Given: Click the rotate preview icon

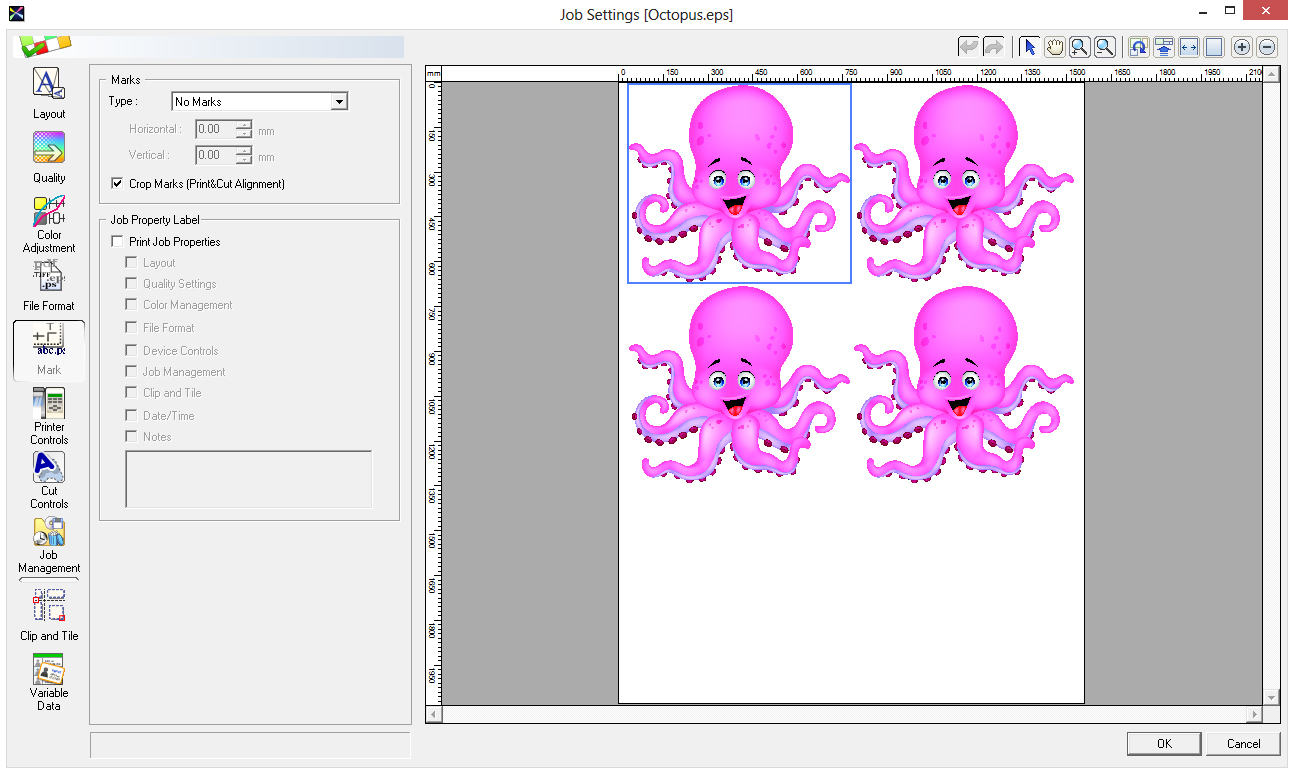Looking at the screenshot, I should pos(1138,47).
